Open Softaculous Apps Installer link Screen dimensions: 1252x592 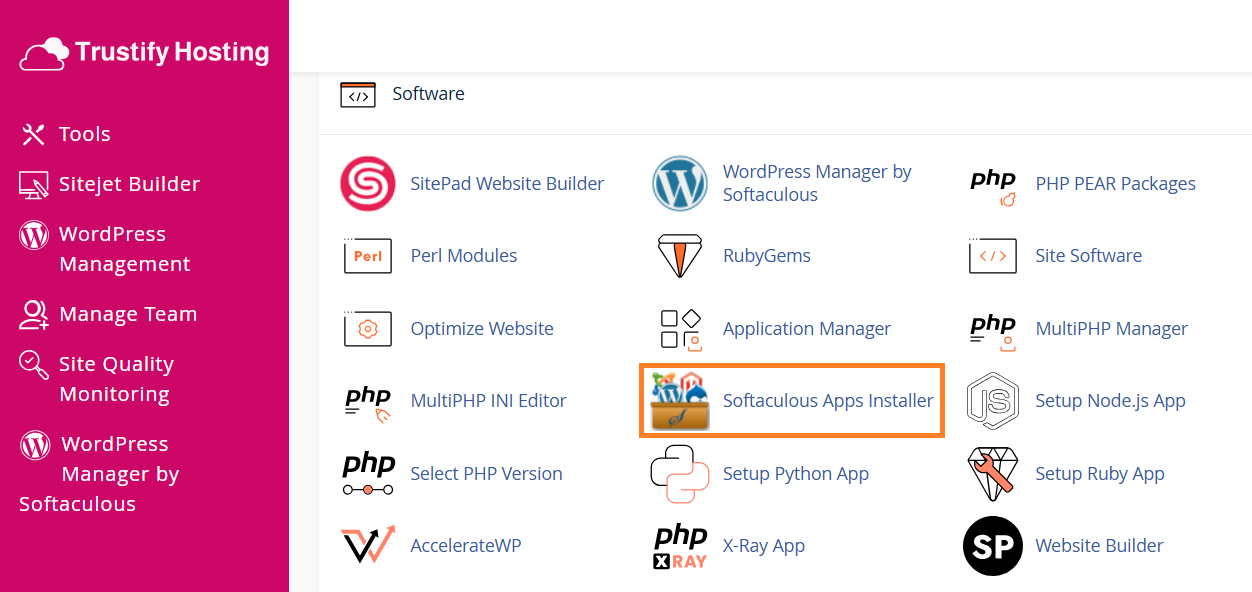pyautogui.click(x=828, y=400)
